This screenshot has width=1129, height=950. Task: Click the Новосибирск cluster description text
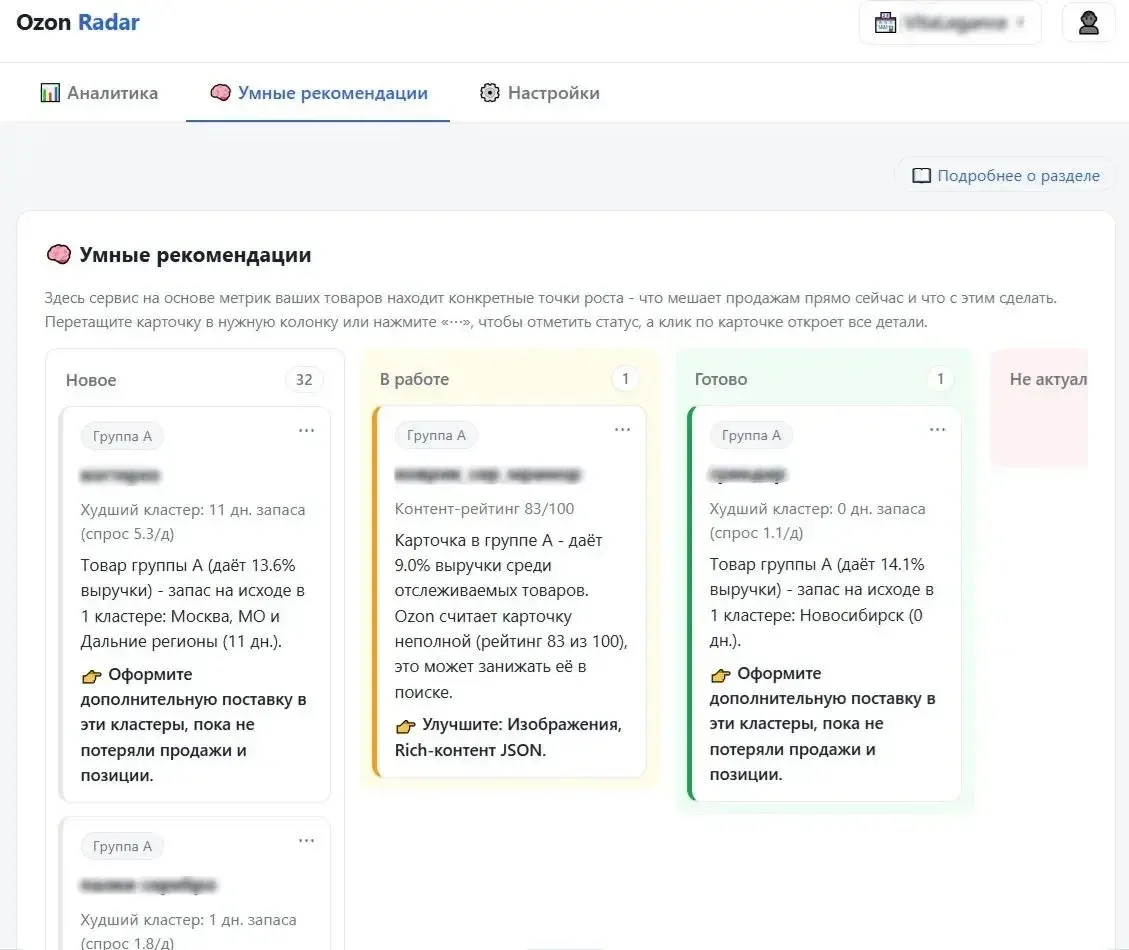tap(822, 602)
